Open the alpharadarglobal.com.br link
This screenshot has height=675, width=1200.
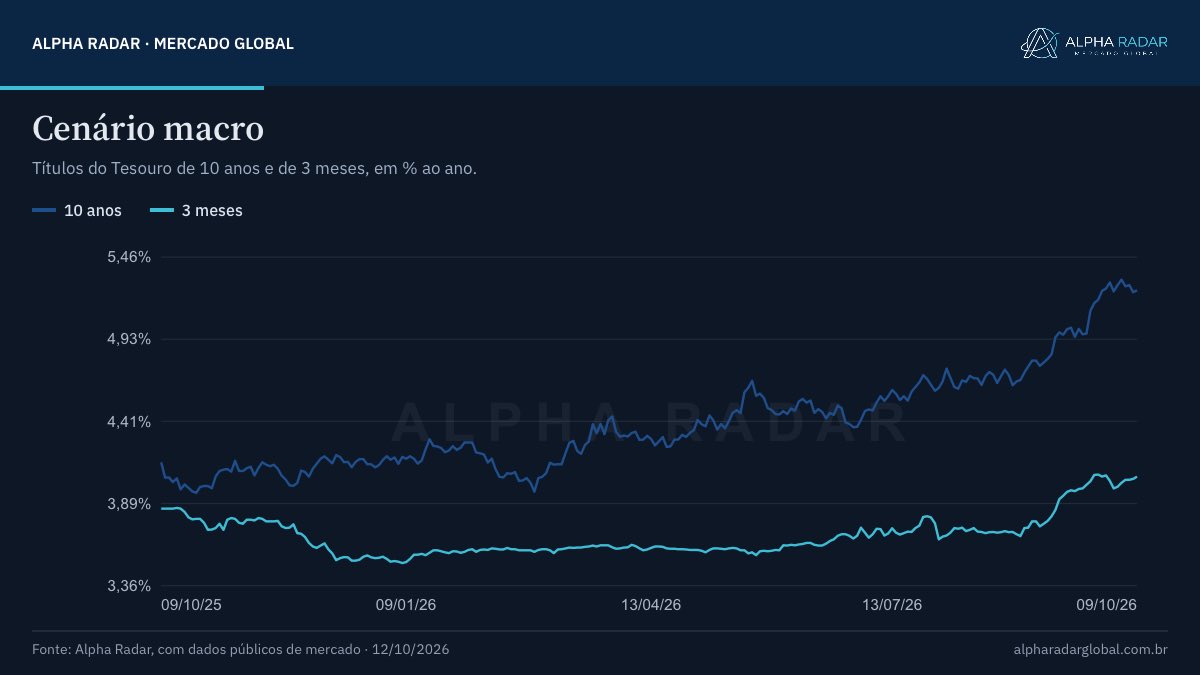pos(1090,650)
